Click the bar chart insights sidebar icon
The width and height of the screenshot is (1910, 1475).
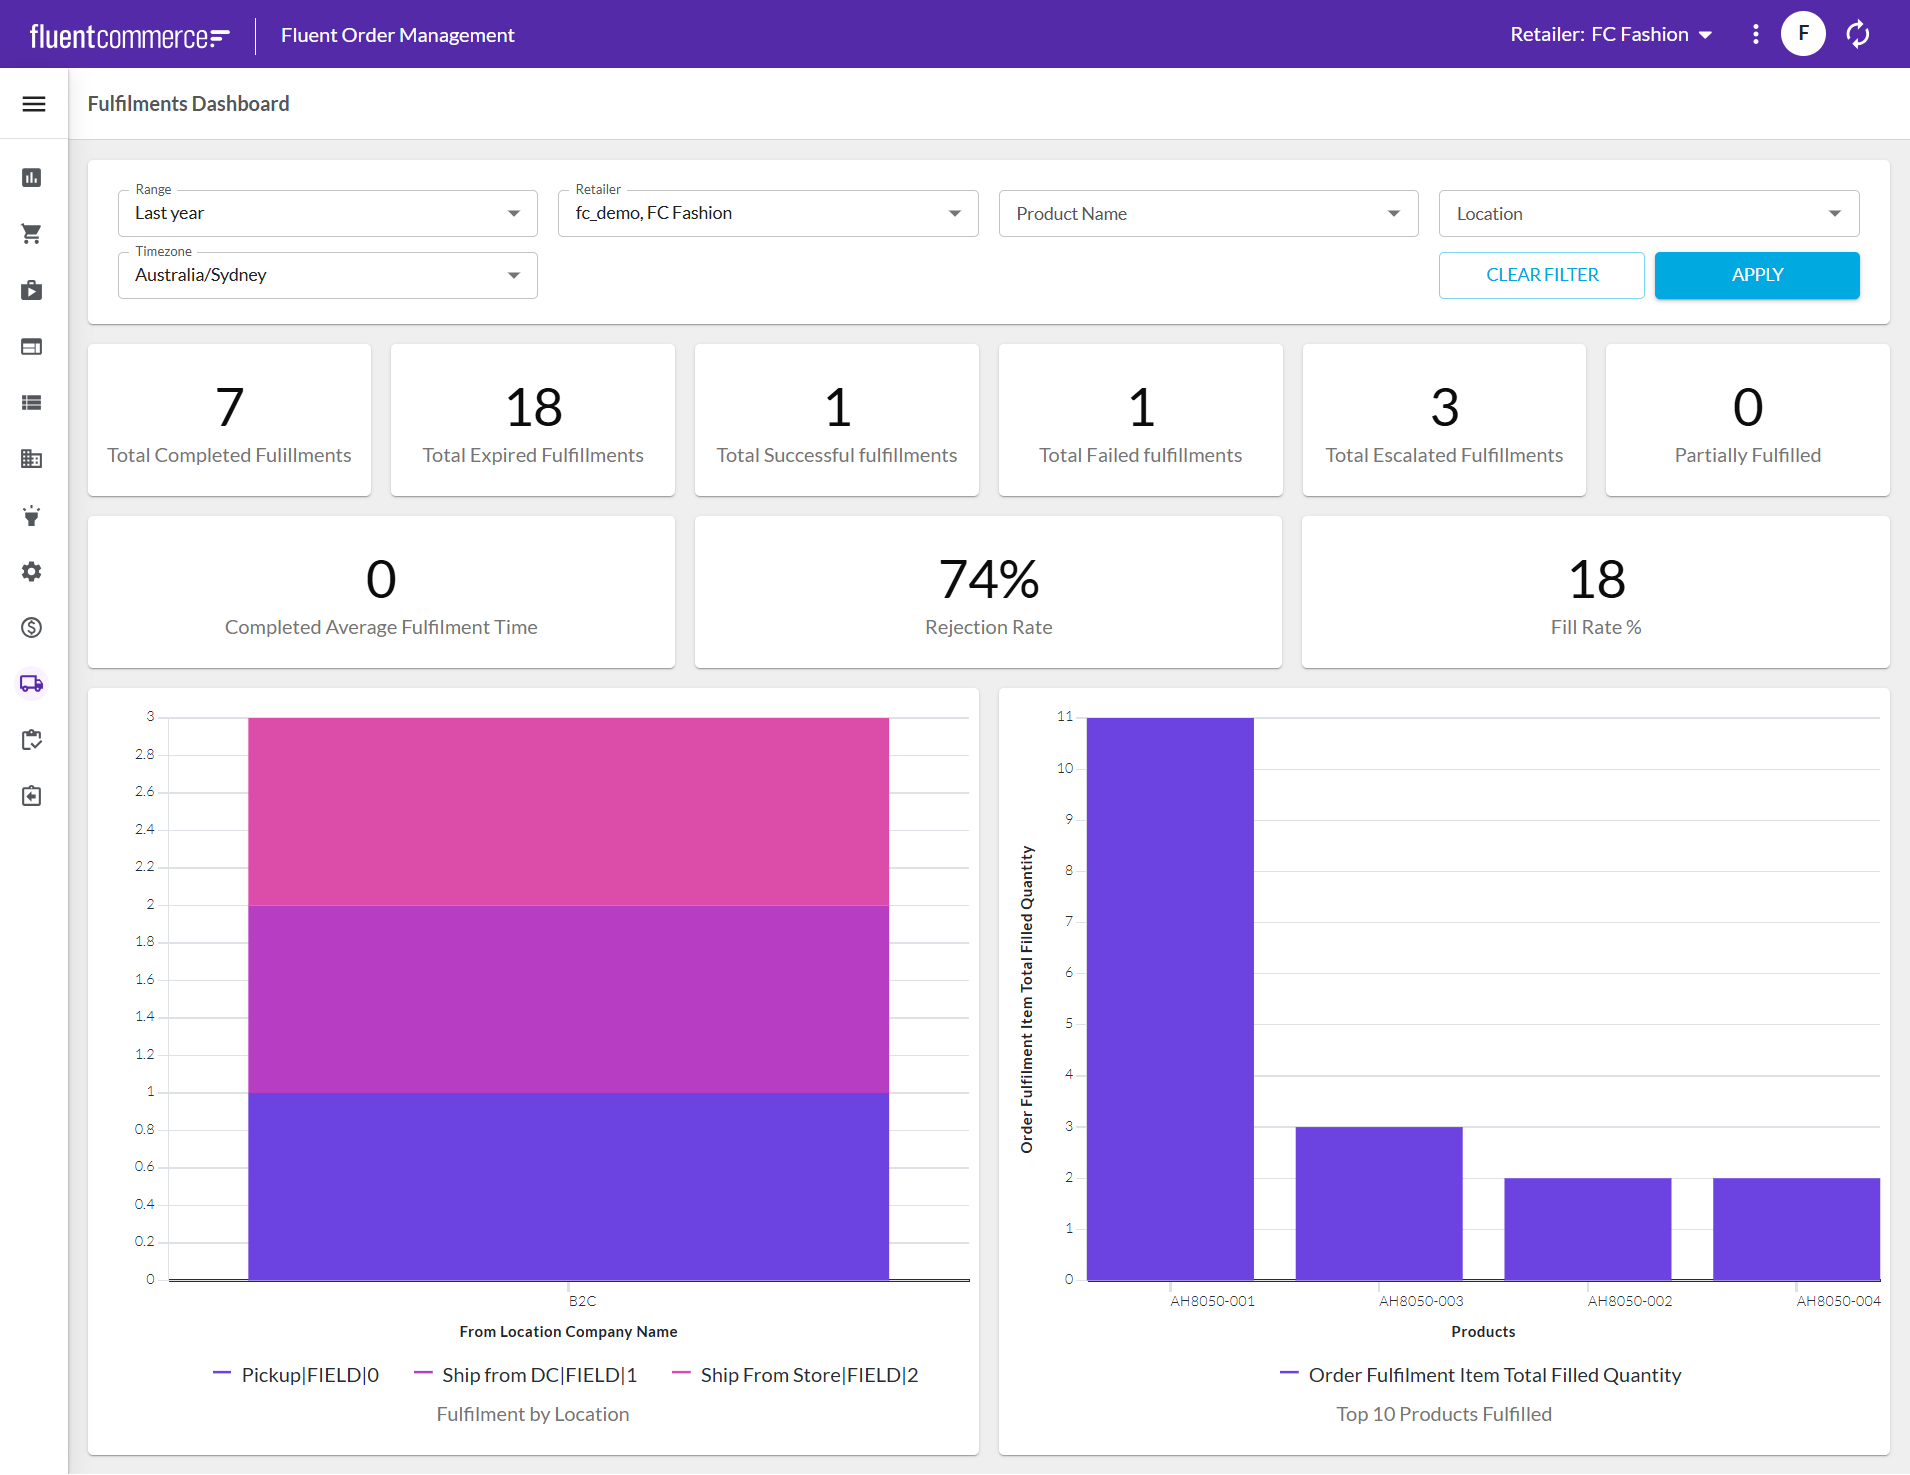tap(32, 178)
